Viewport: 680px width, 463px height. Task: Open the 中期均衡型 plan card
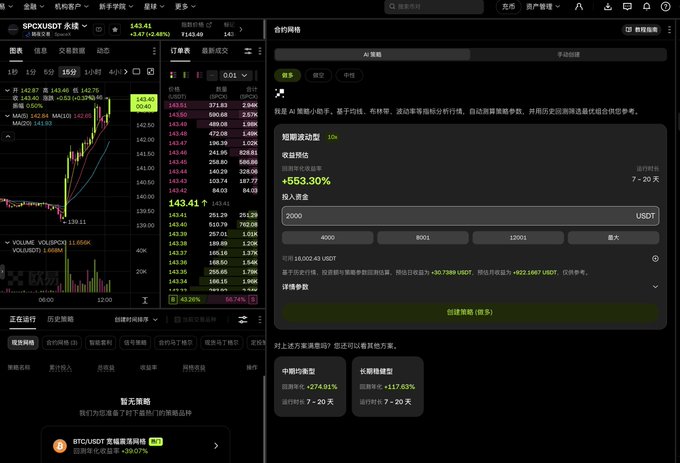click(x=310, y=387)
